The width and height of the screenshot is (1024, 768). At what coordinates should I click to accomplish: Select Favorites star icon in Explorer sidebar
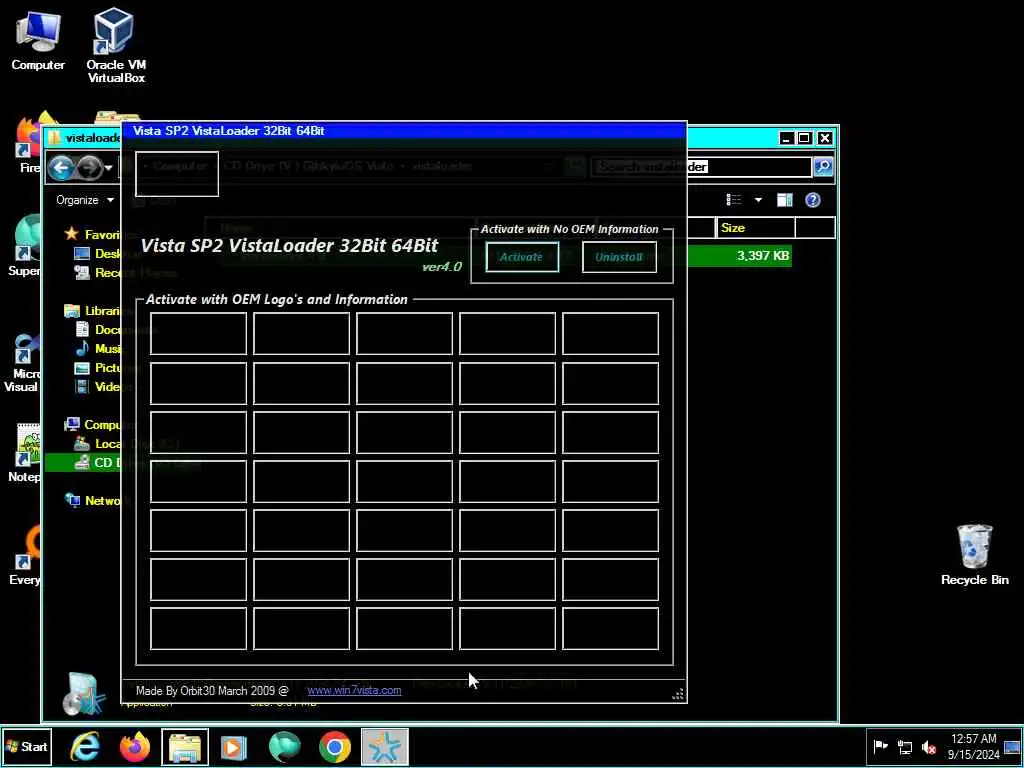(72, 234)
